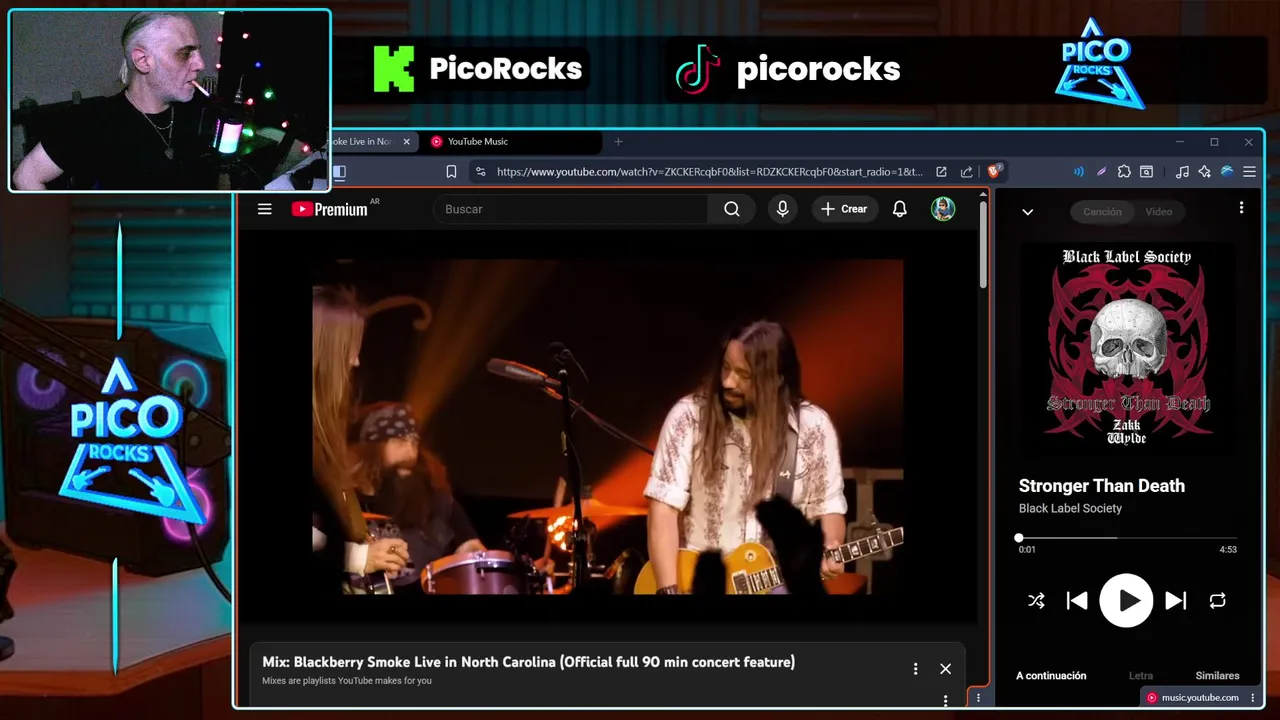Image resolution: width=1280 pixels, height=720 pixels.
Task: Close the Blackberry Smoke Live tab
Action: click(406, 142)
